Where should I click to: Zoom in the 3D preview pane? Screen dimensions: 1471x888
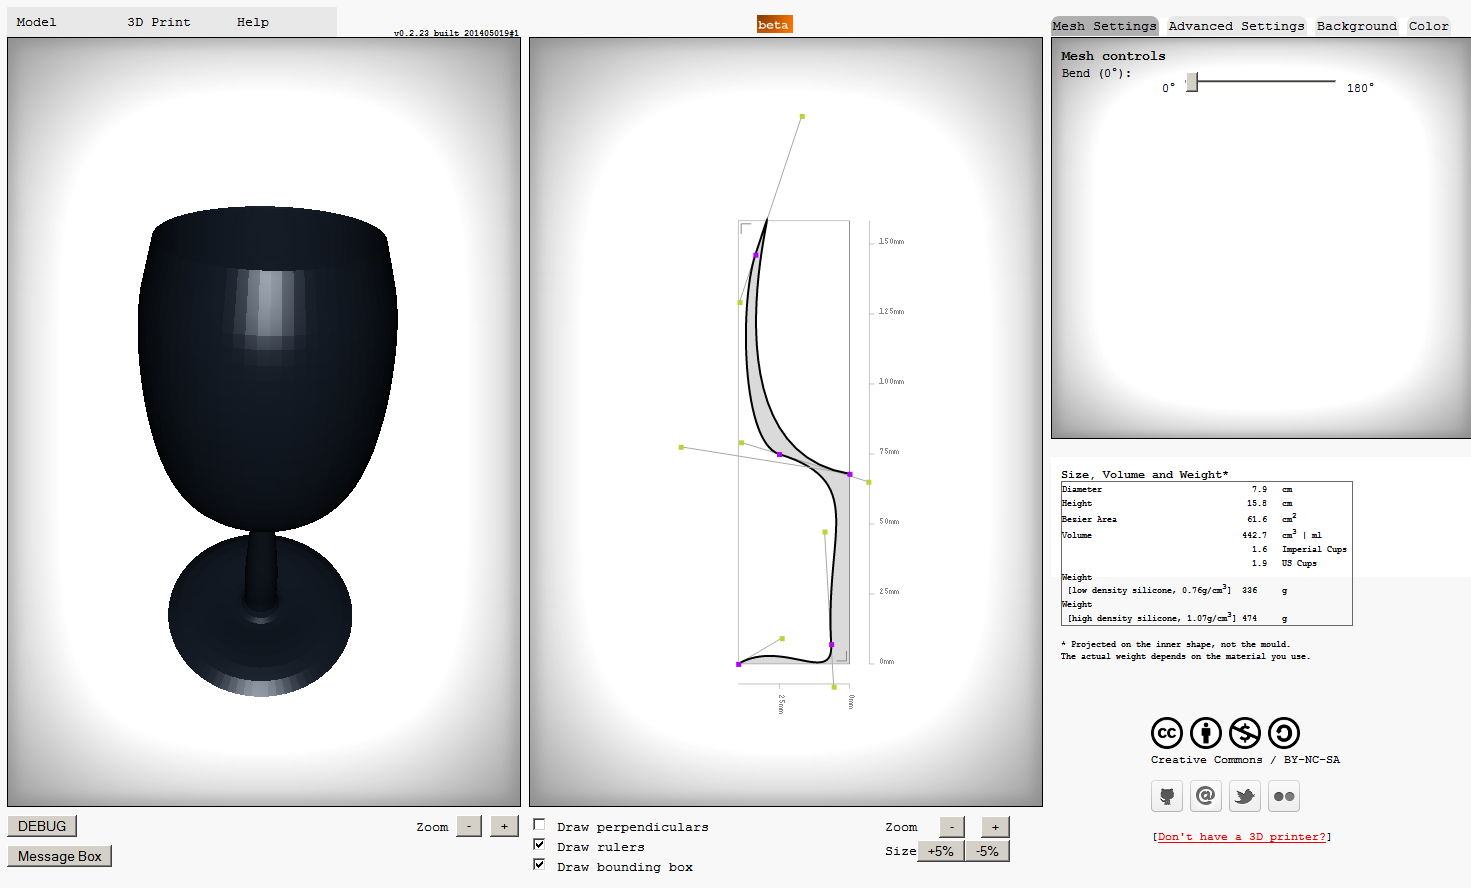[505, 826]
